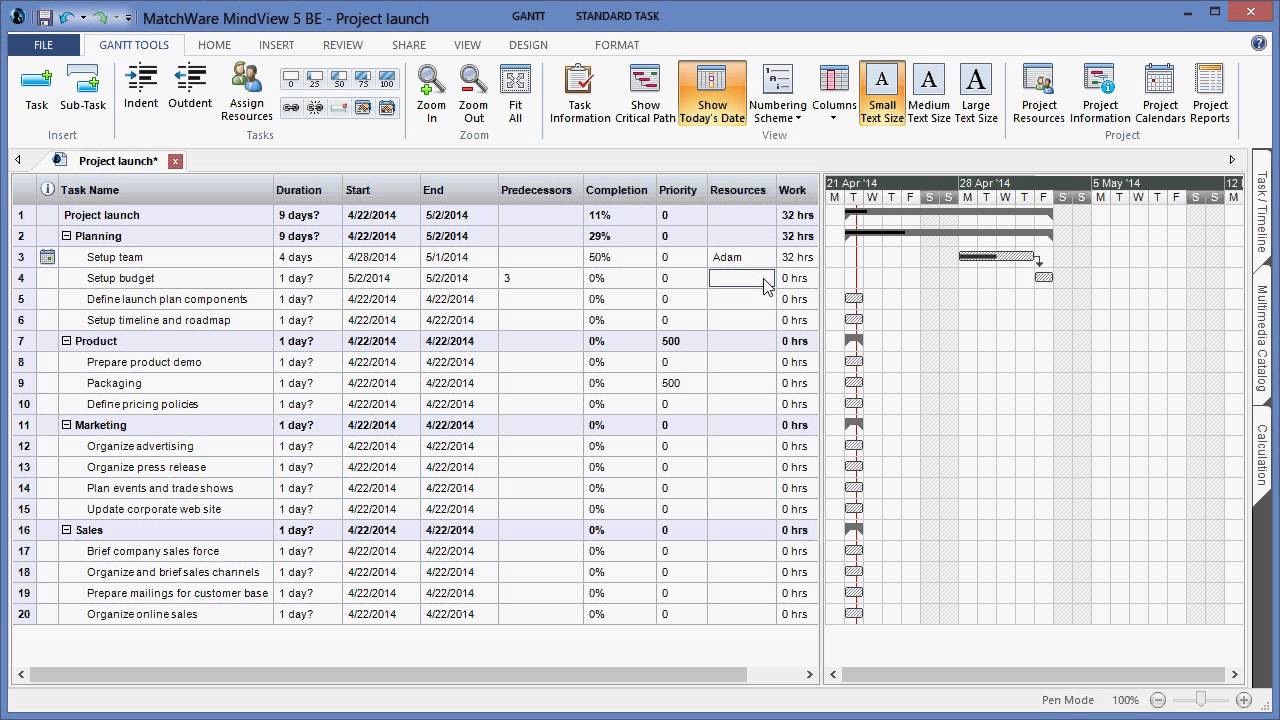Switch to the SHARE ribbon tab

(409, 45)
